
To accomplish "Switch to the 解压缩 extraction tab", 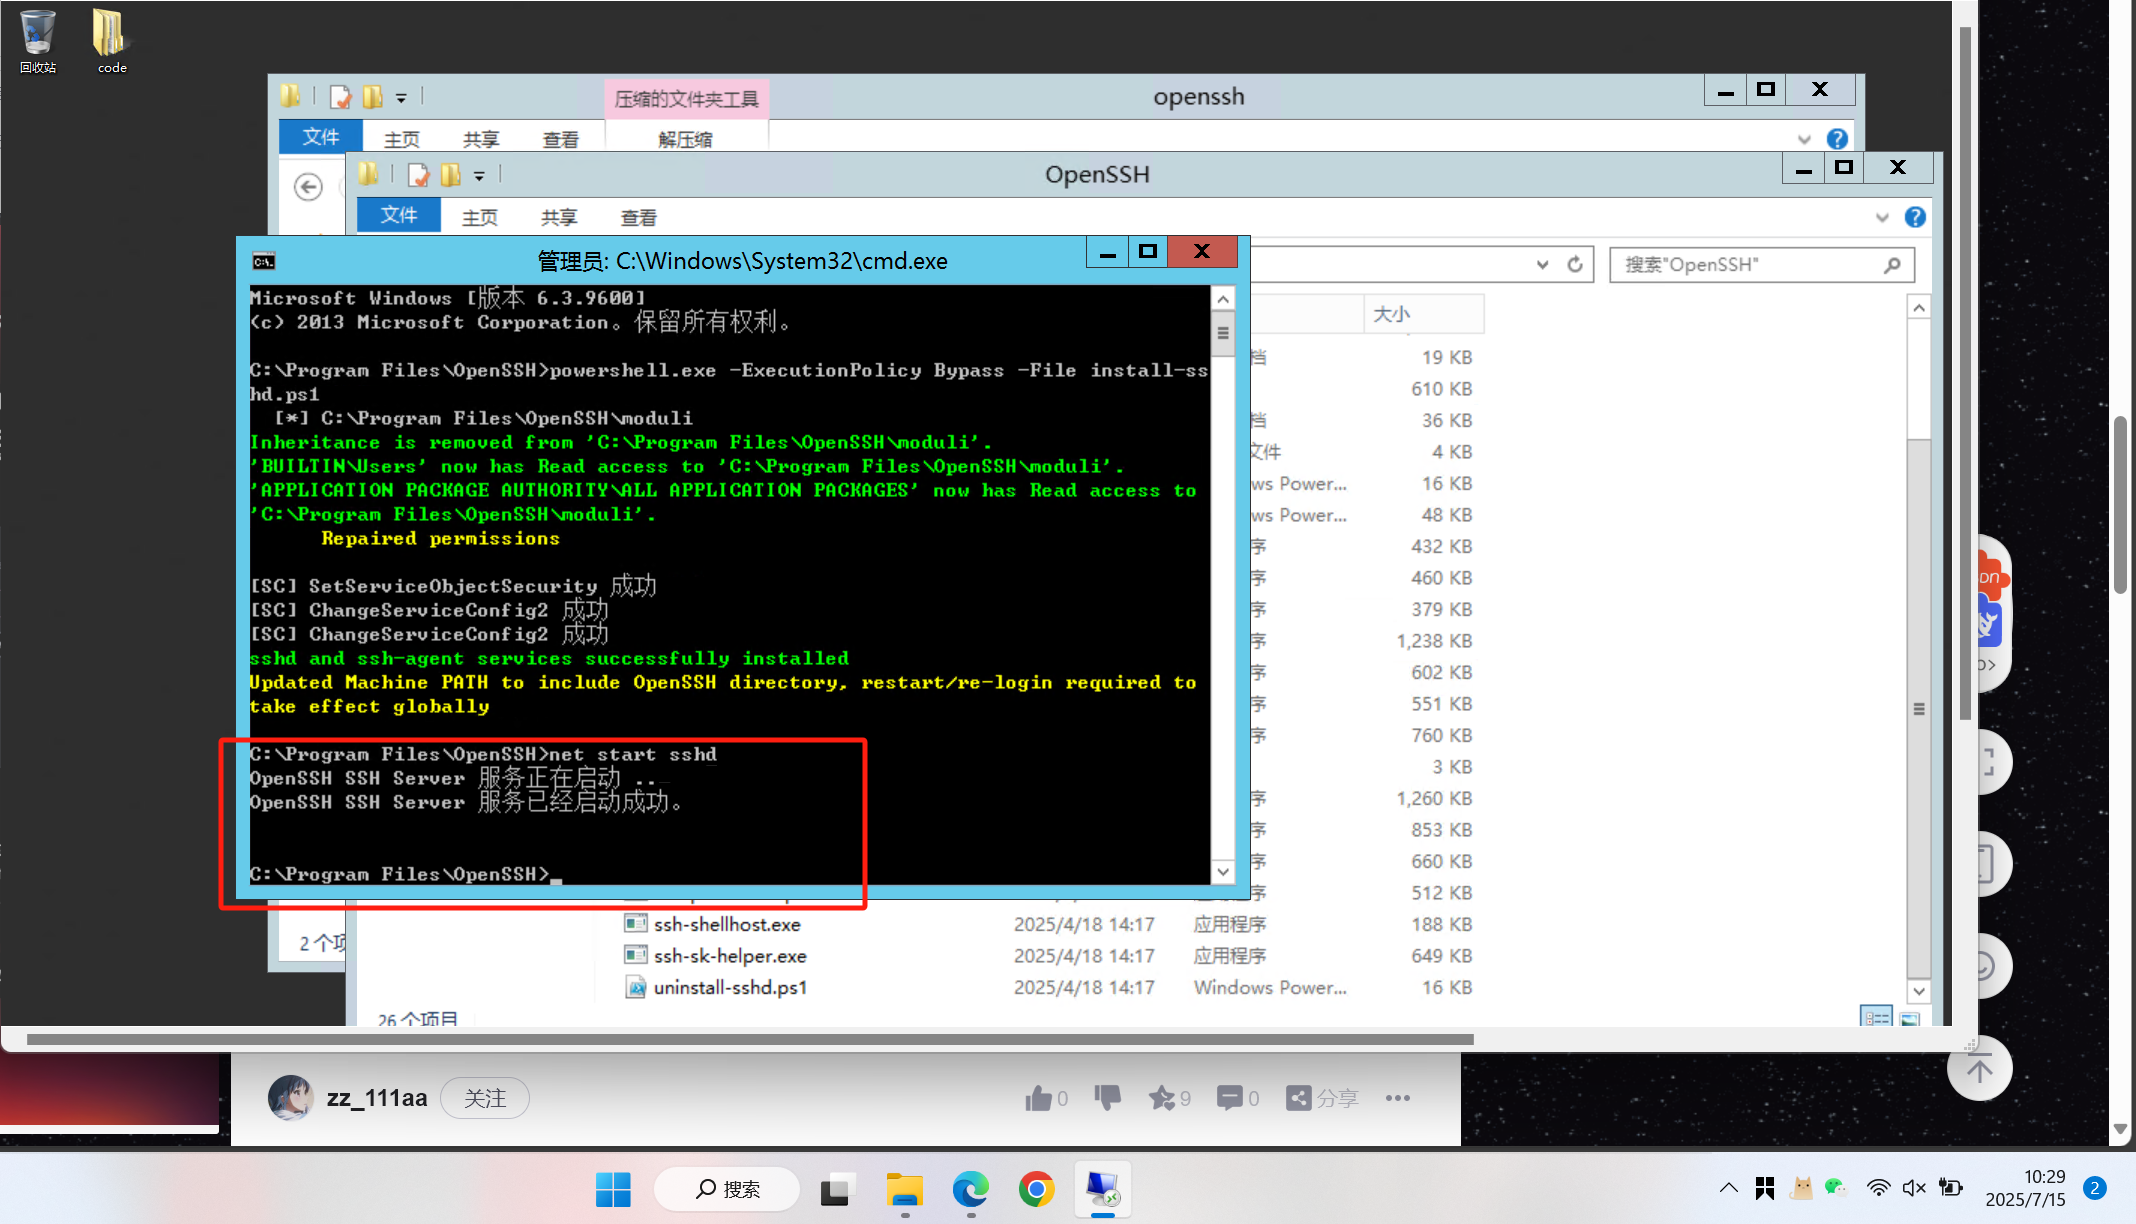I will pos(685,139).
